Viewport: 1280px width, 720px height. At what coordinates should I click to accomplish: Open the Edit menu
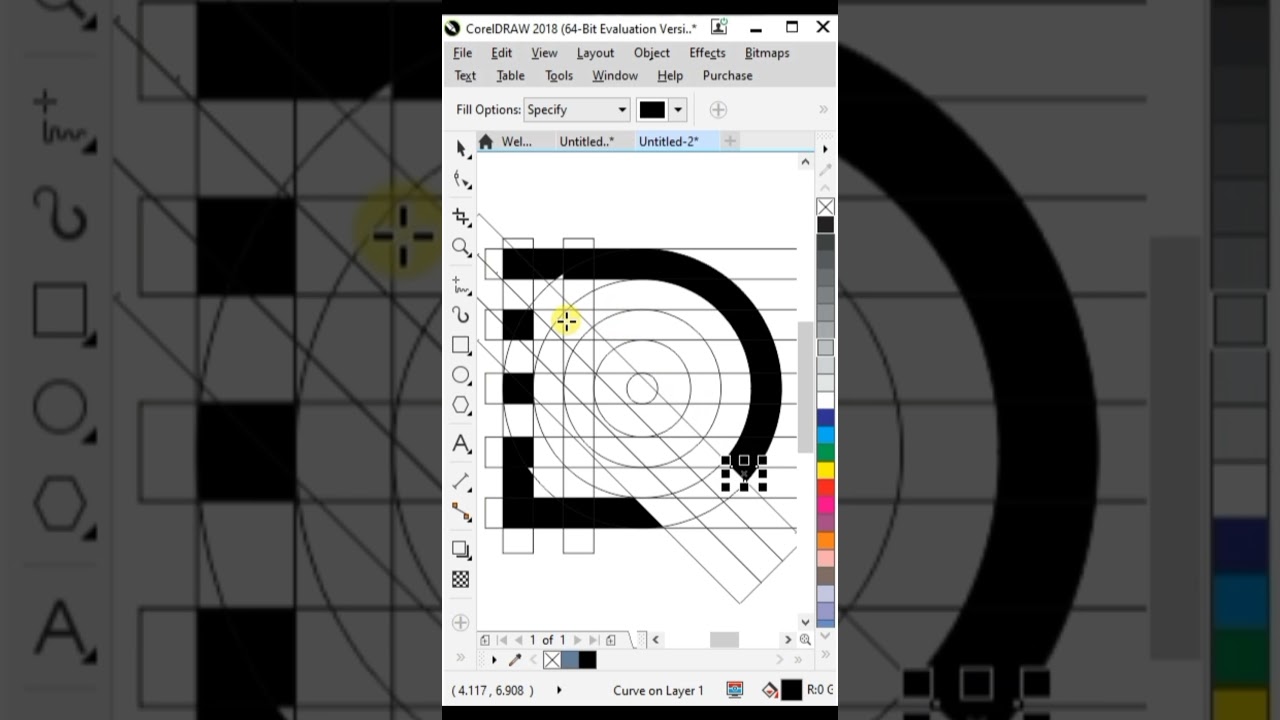tap(501, 53)
